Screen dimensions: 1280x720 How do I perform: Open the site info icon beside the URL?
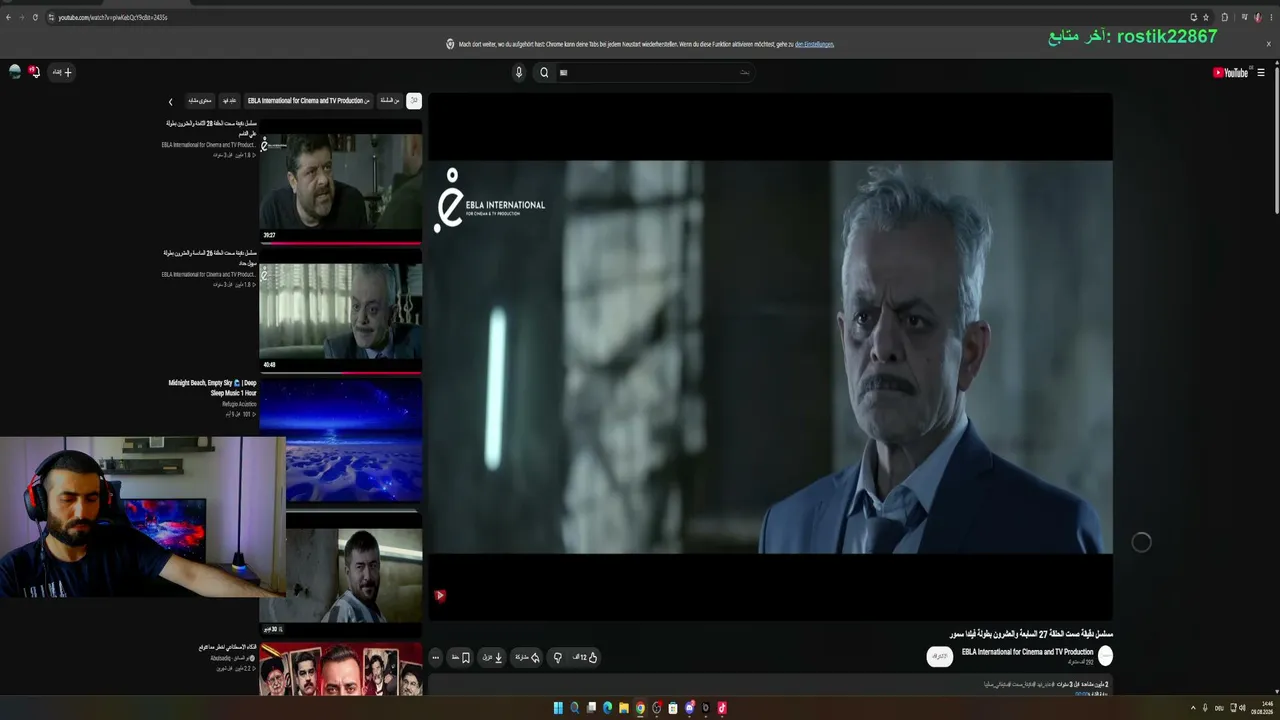pyautogui.click(x=49, y=17)
